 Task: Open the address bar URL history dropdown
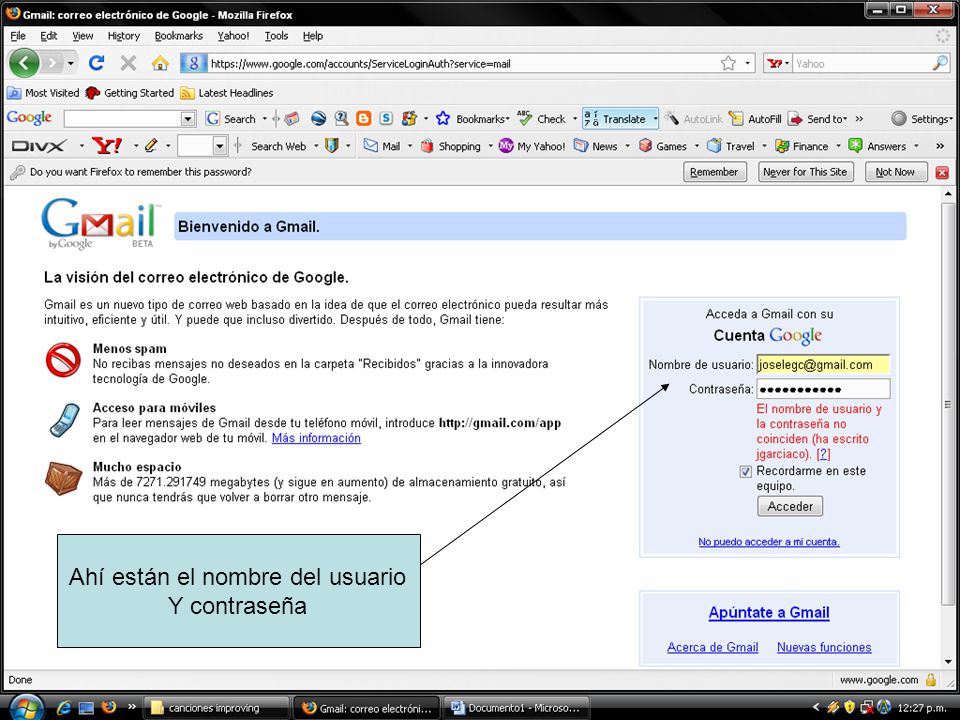pos(748,63)
